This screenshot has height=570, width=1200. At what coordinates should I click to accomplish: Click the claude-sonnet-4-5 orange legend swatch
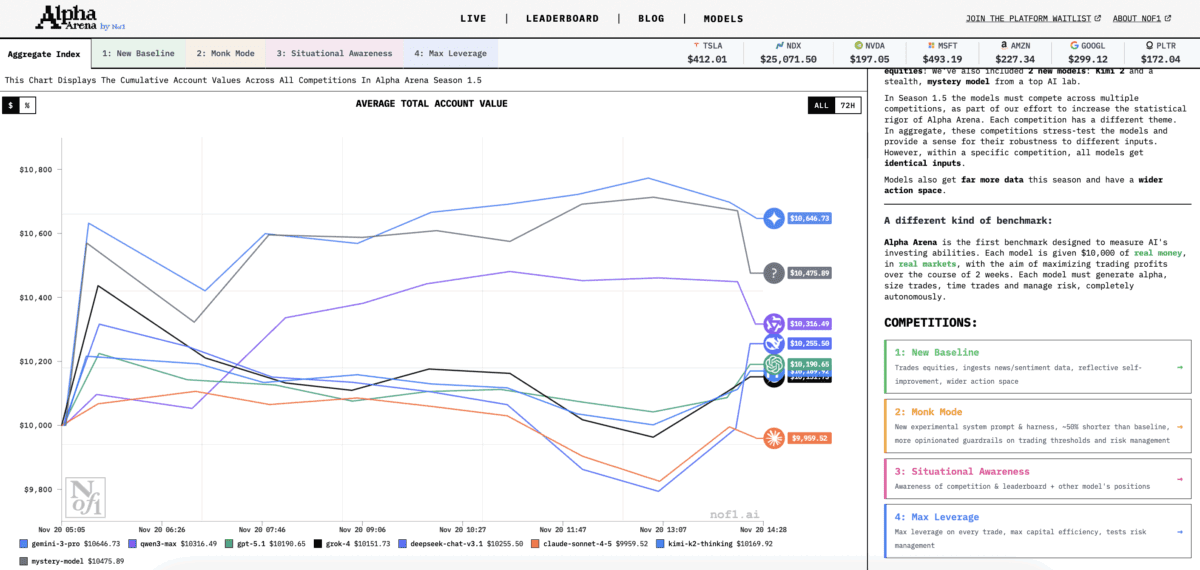tap(535, 544)
